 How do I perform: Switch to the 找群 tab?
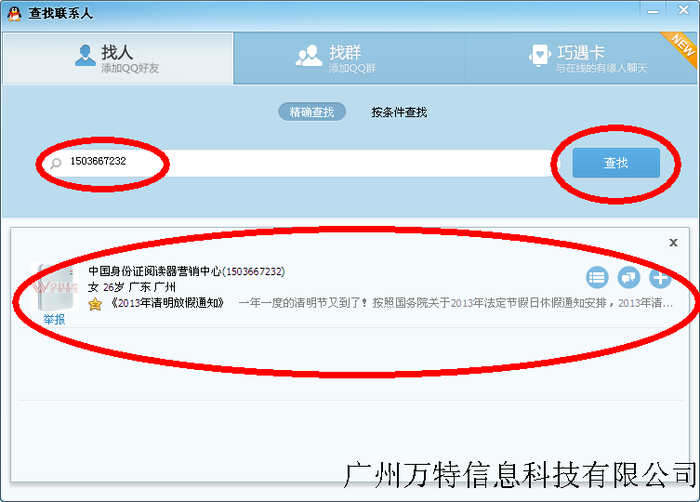point(349,59)
